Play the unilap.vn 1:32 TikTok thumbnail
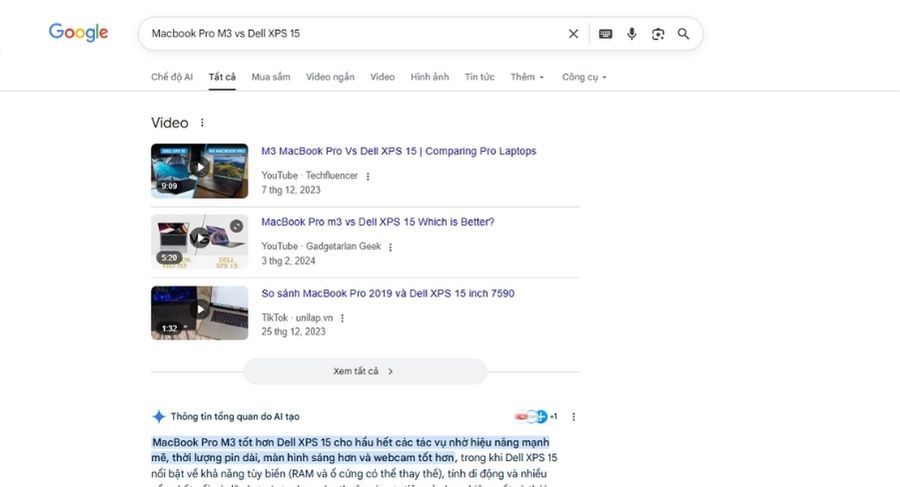 point(200,313)
